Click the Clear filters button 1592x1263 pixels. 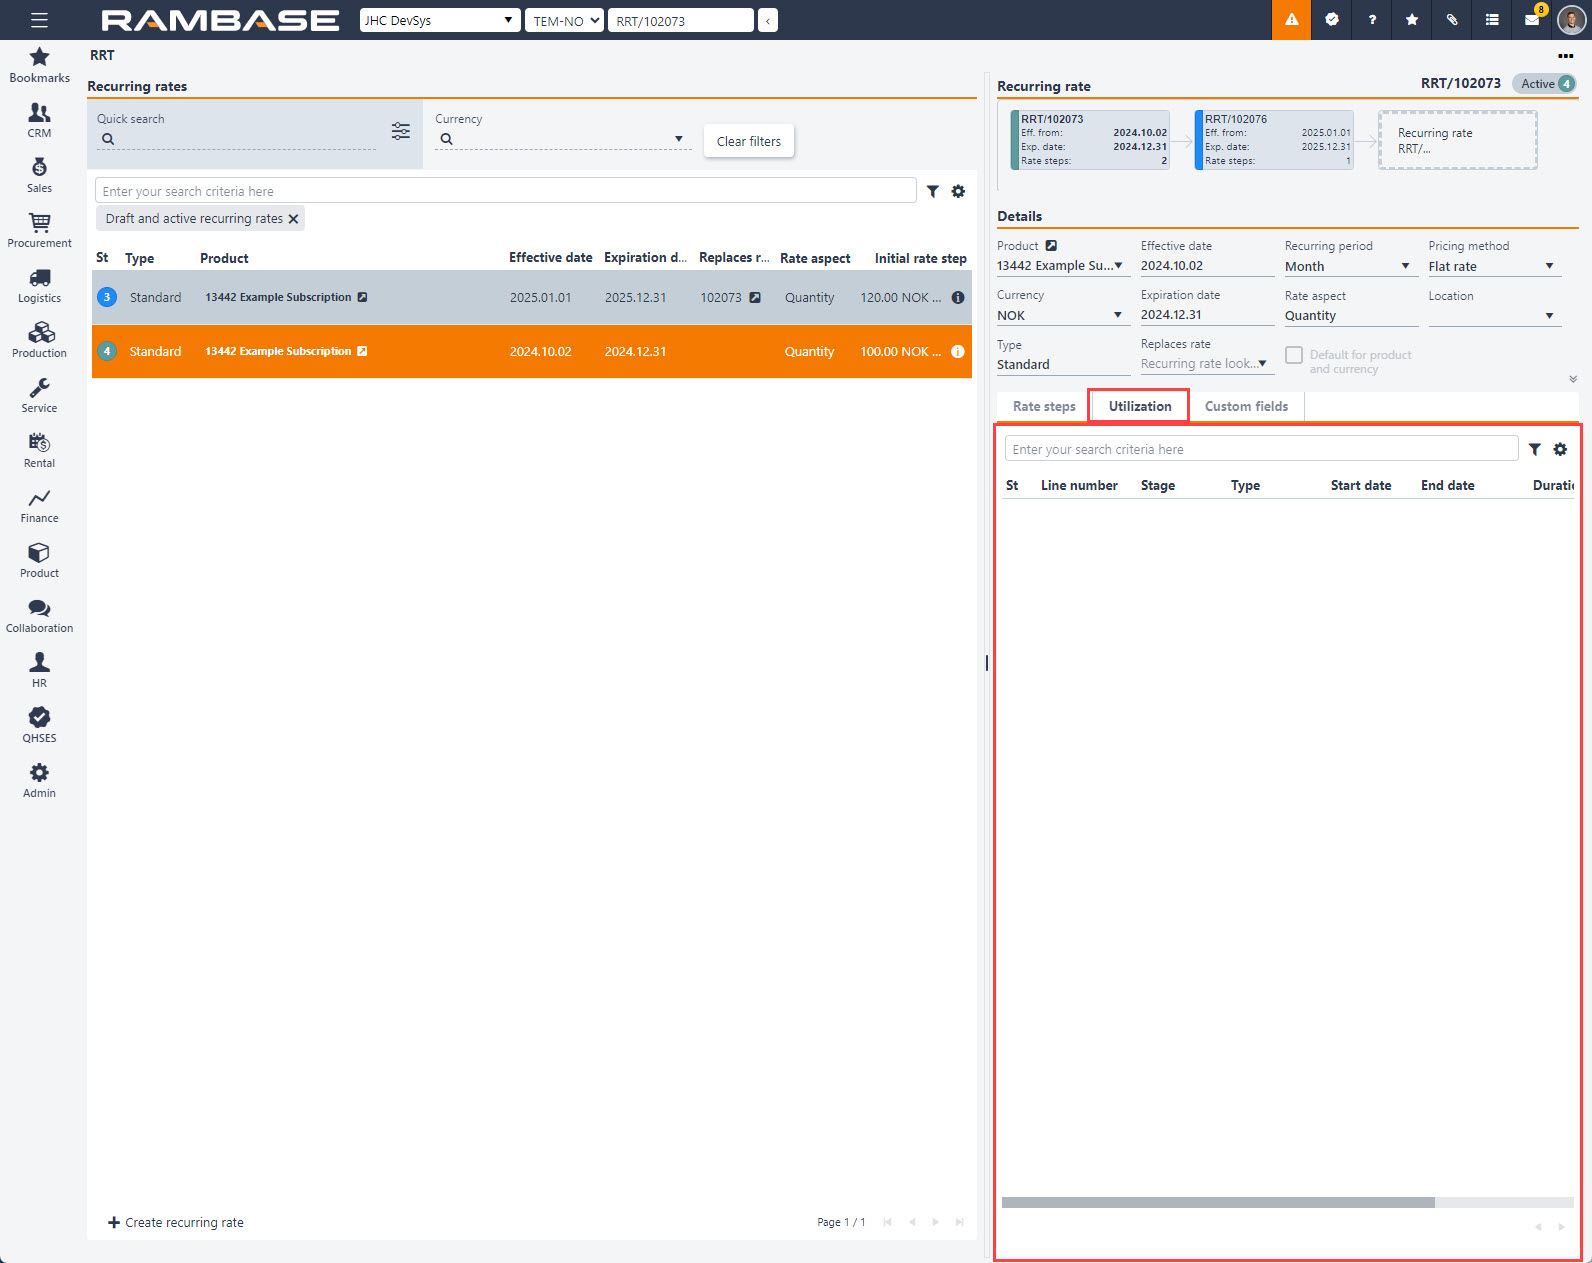coord(748,141)
